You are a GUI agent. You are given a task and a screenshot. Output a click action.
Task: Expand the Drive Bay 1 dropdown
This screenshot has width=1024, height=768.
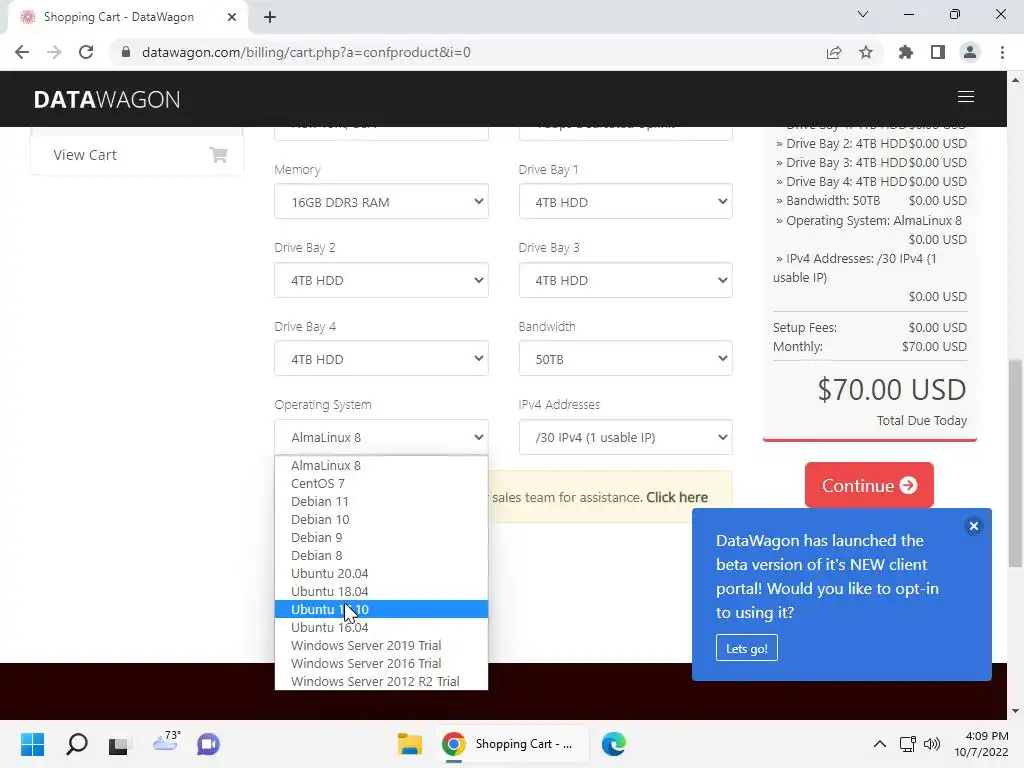tap(625, 202)
